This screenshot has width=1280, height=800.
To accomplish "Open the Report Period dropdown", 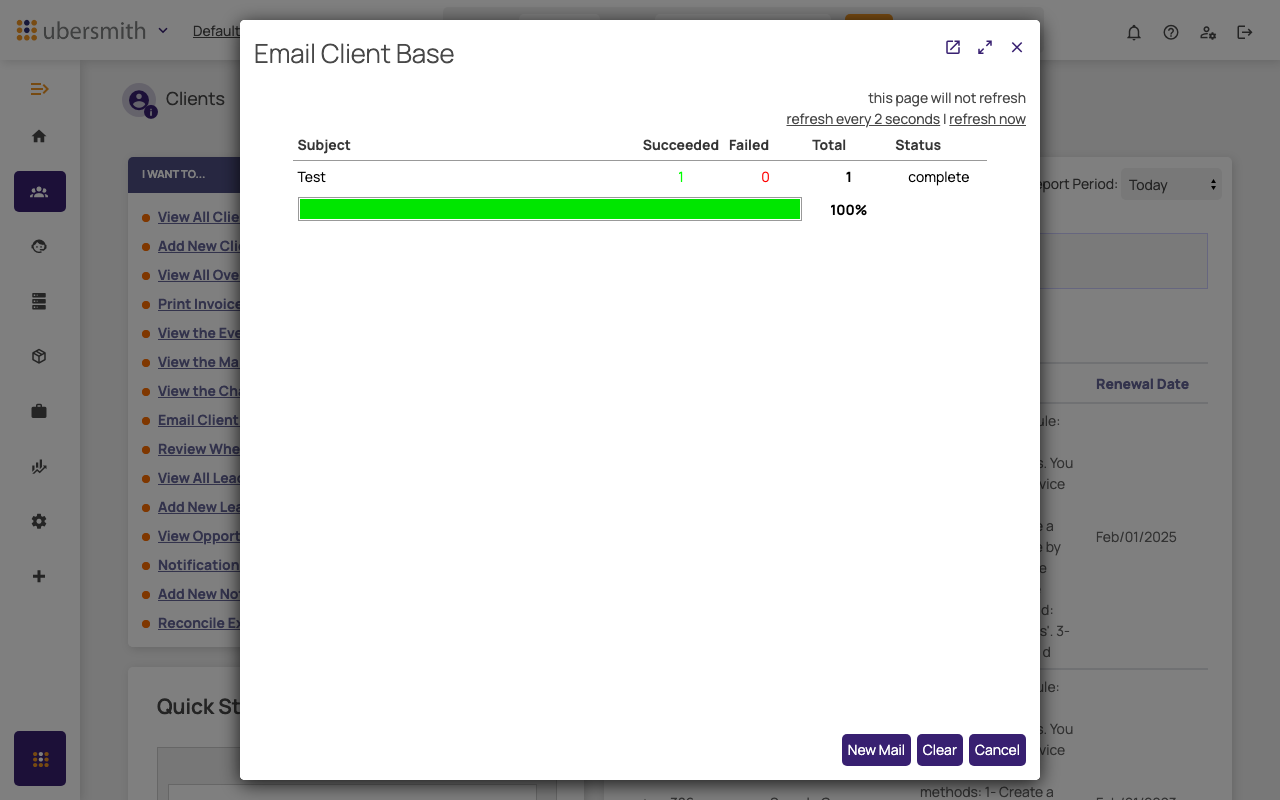I will tap(1171, 185).
